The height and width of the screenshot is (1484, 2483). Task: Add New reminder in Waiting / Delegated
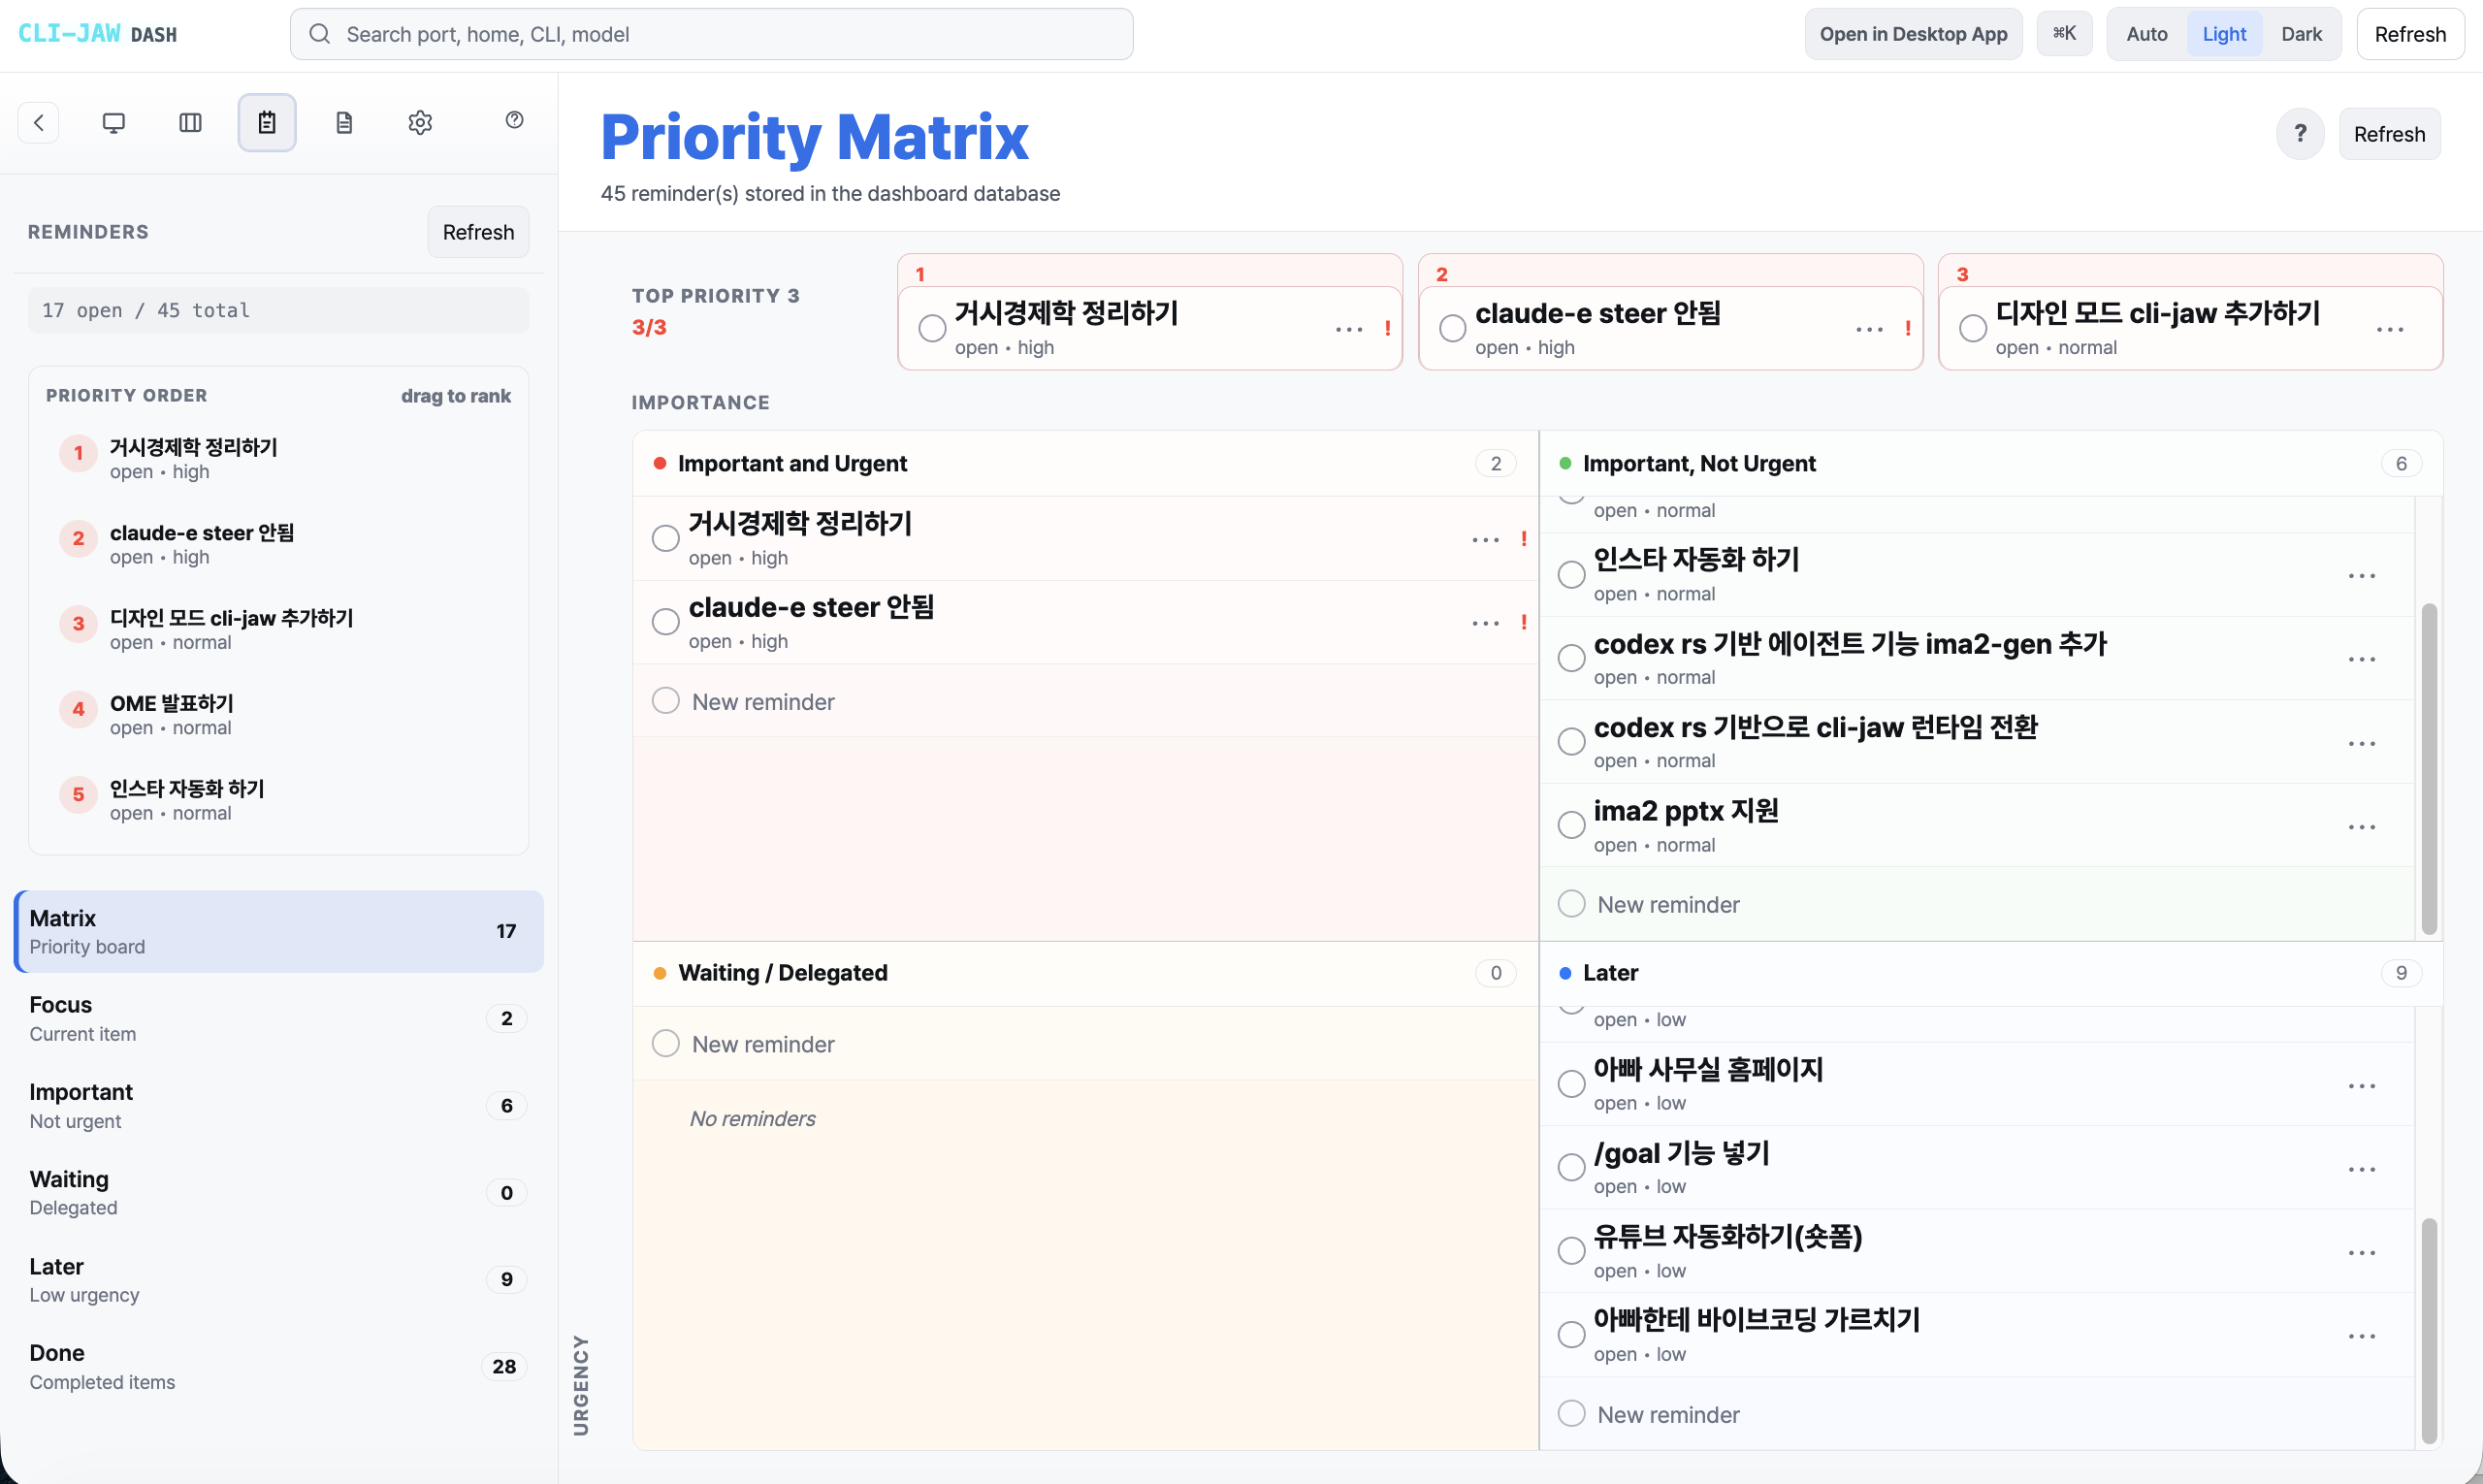pyautogui.click(x=1085, y=1044)
